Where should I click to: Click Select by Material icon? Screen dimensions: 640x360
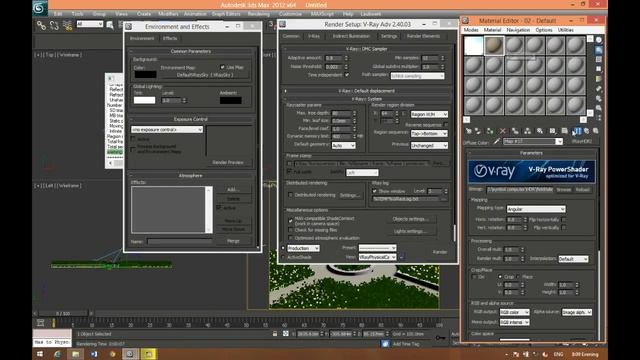click(599, 108)
